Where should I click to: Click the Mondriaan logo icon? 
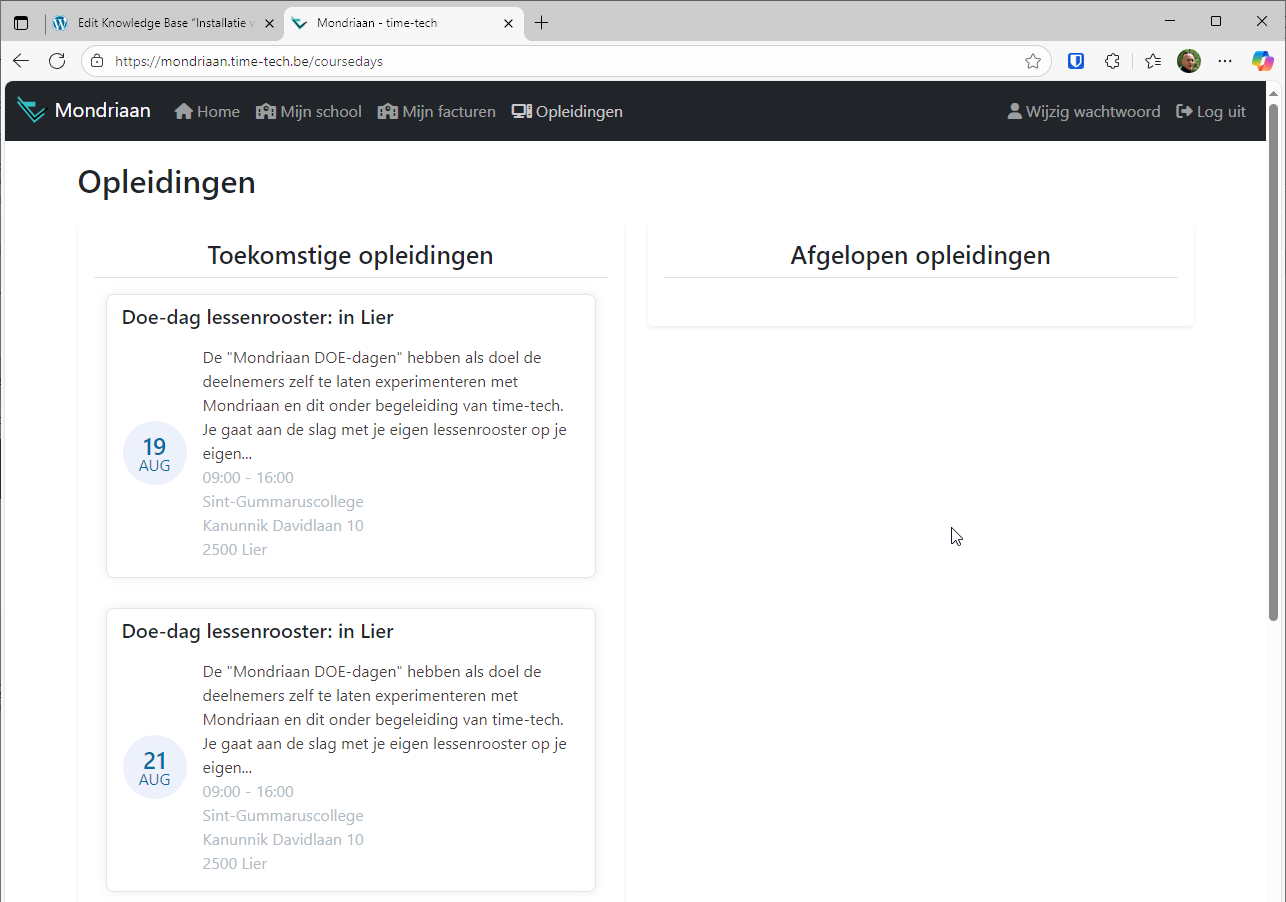(31, 111)
